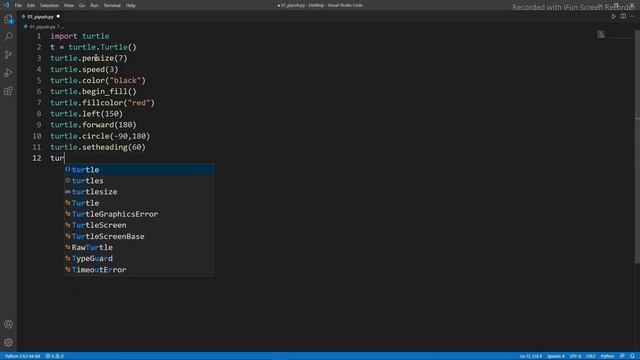This screenshot has height=360, width=640.
Task: Click CRLF line ending indicator
Action: (590, 356)
